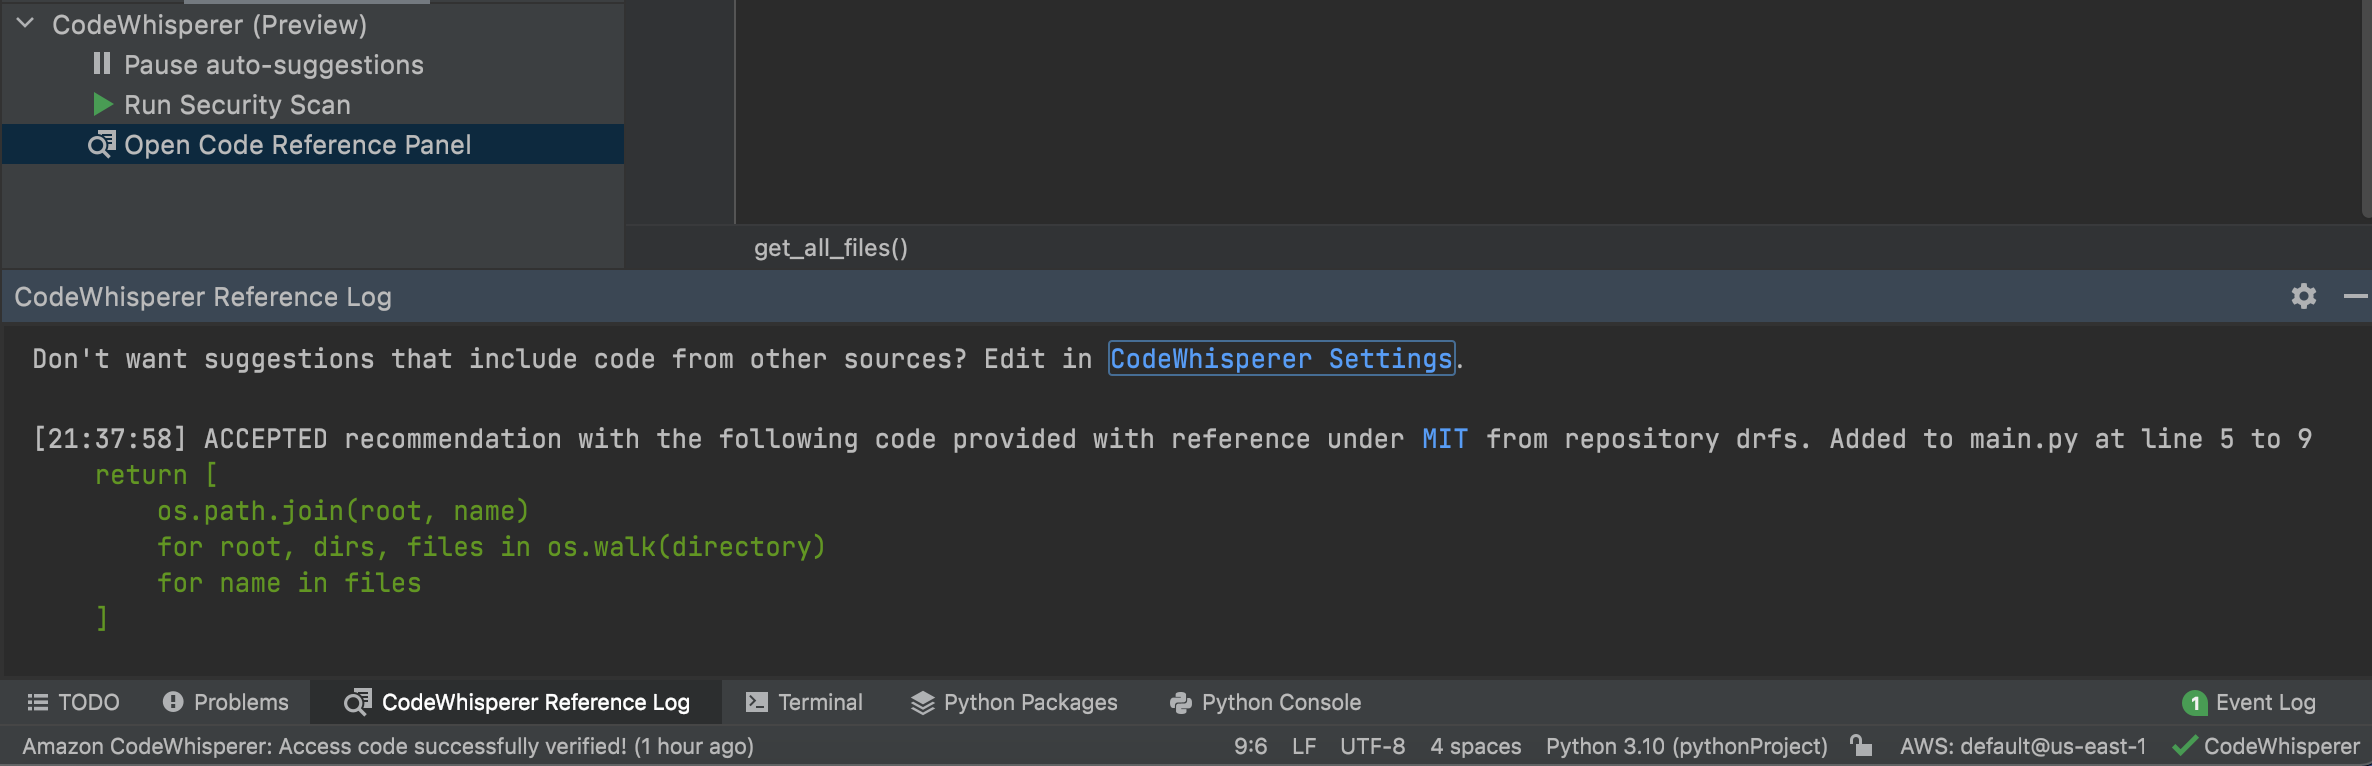Open the Python Packages tab
Image resolution: width=2372 pixels, height=766 pixels.
[1014, 702]
